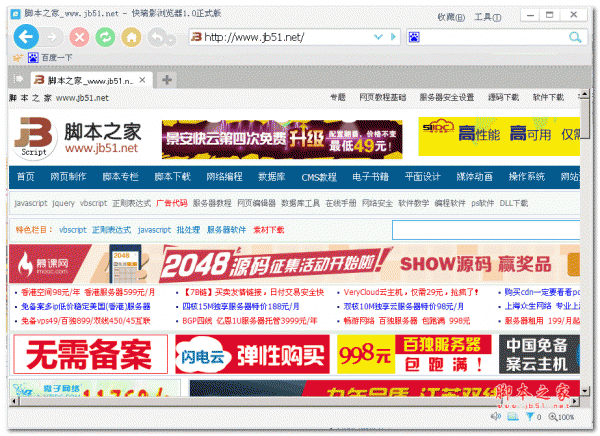This screenshot has height=436, width=600.
Task: Click the red stop loading button
Action: [x=79, y=38]
